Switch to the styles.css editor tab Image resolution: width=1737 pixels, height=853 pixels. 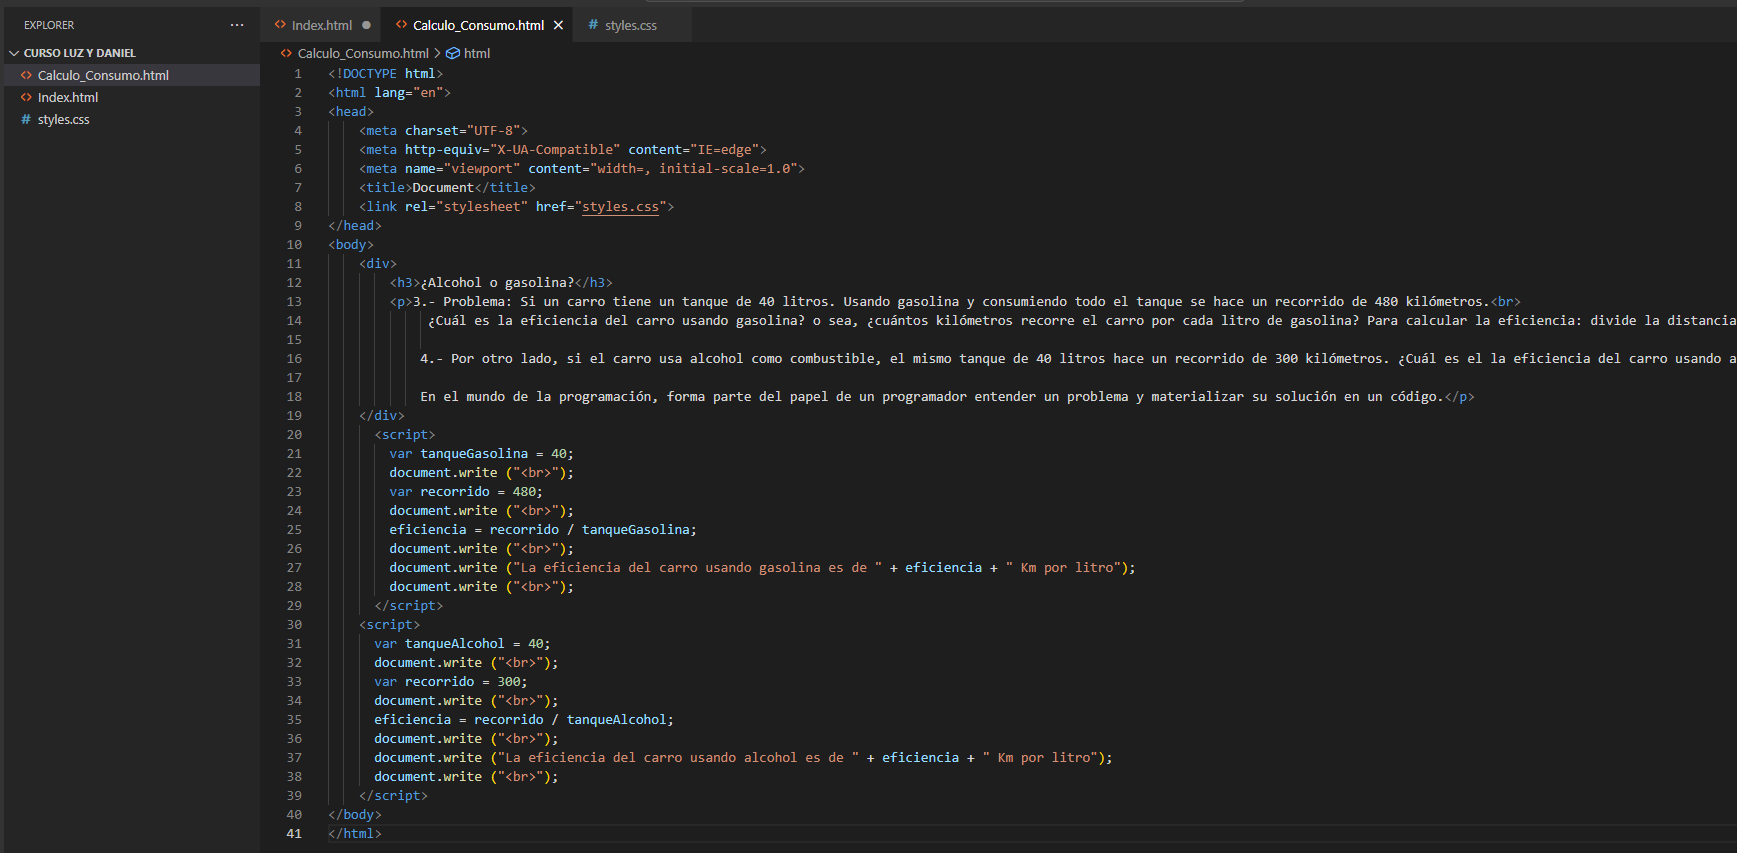point(630,25)
